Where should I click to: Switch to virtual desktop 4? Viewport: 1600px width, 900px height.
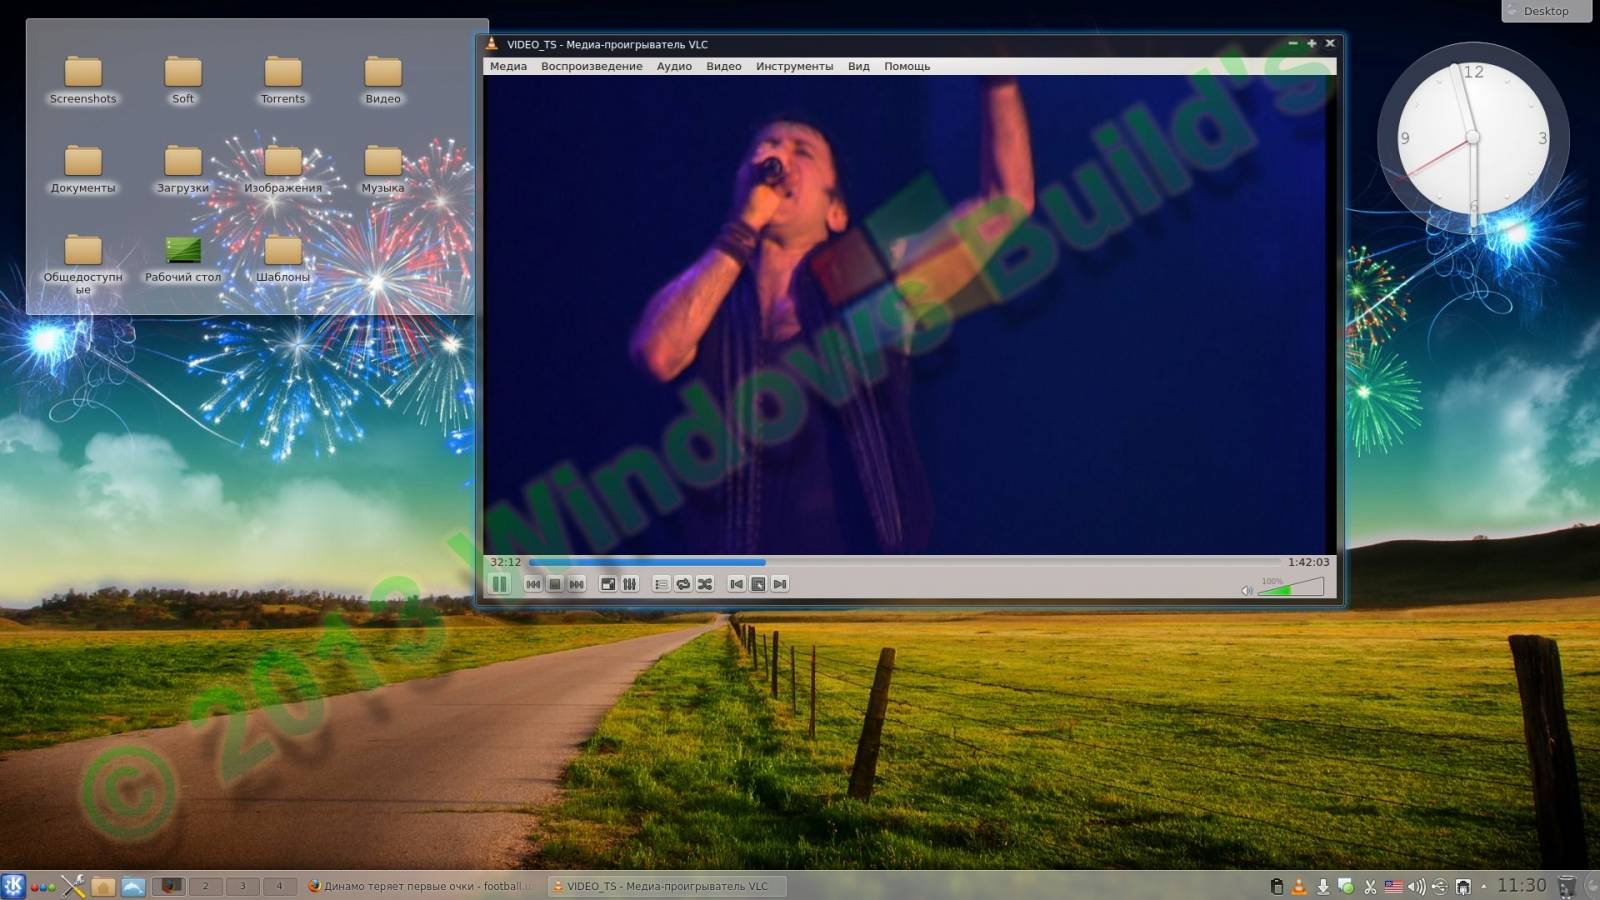tap(279, 886)
